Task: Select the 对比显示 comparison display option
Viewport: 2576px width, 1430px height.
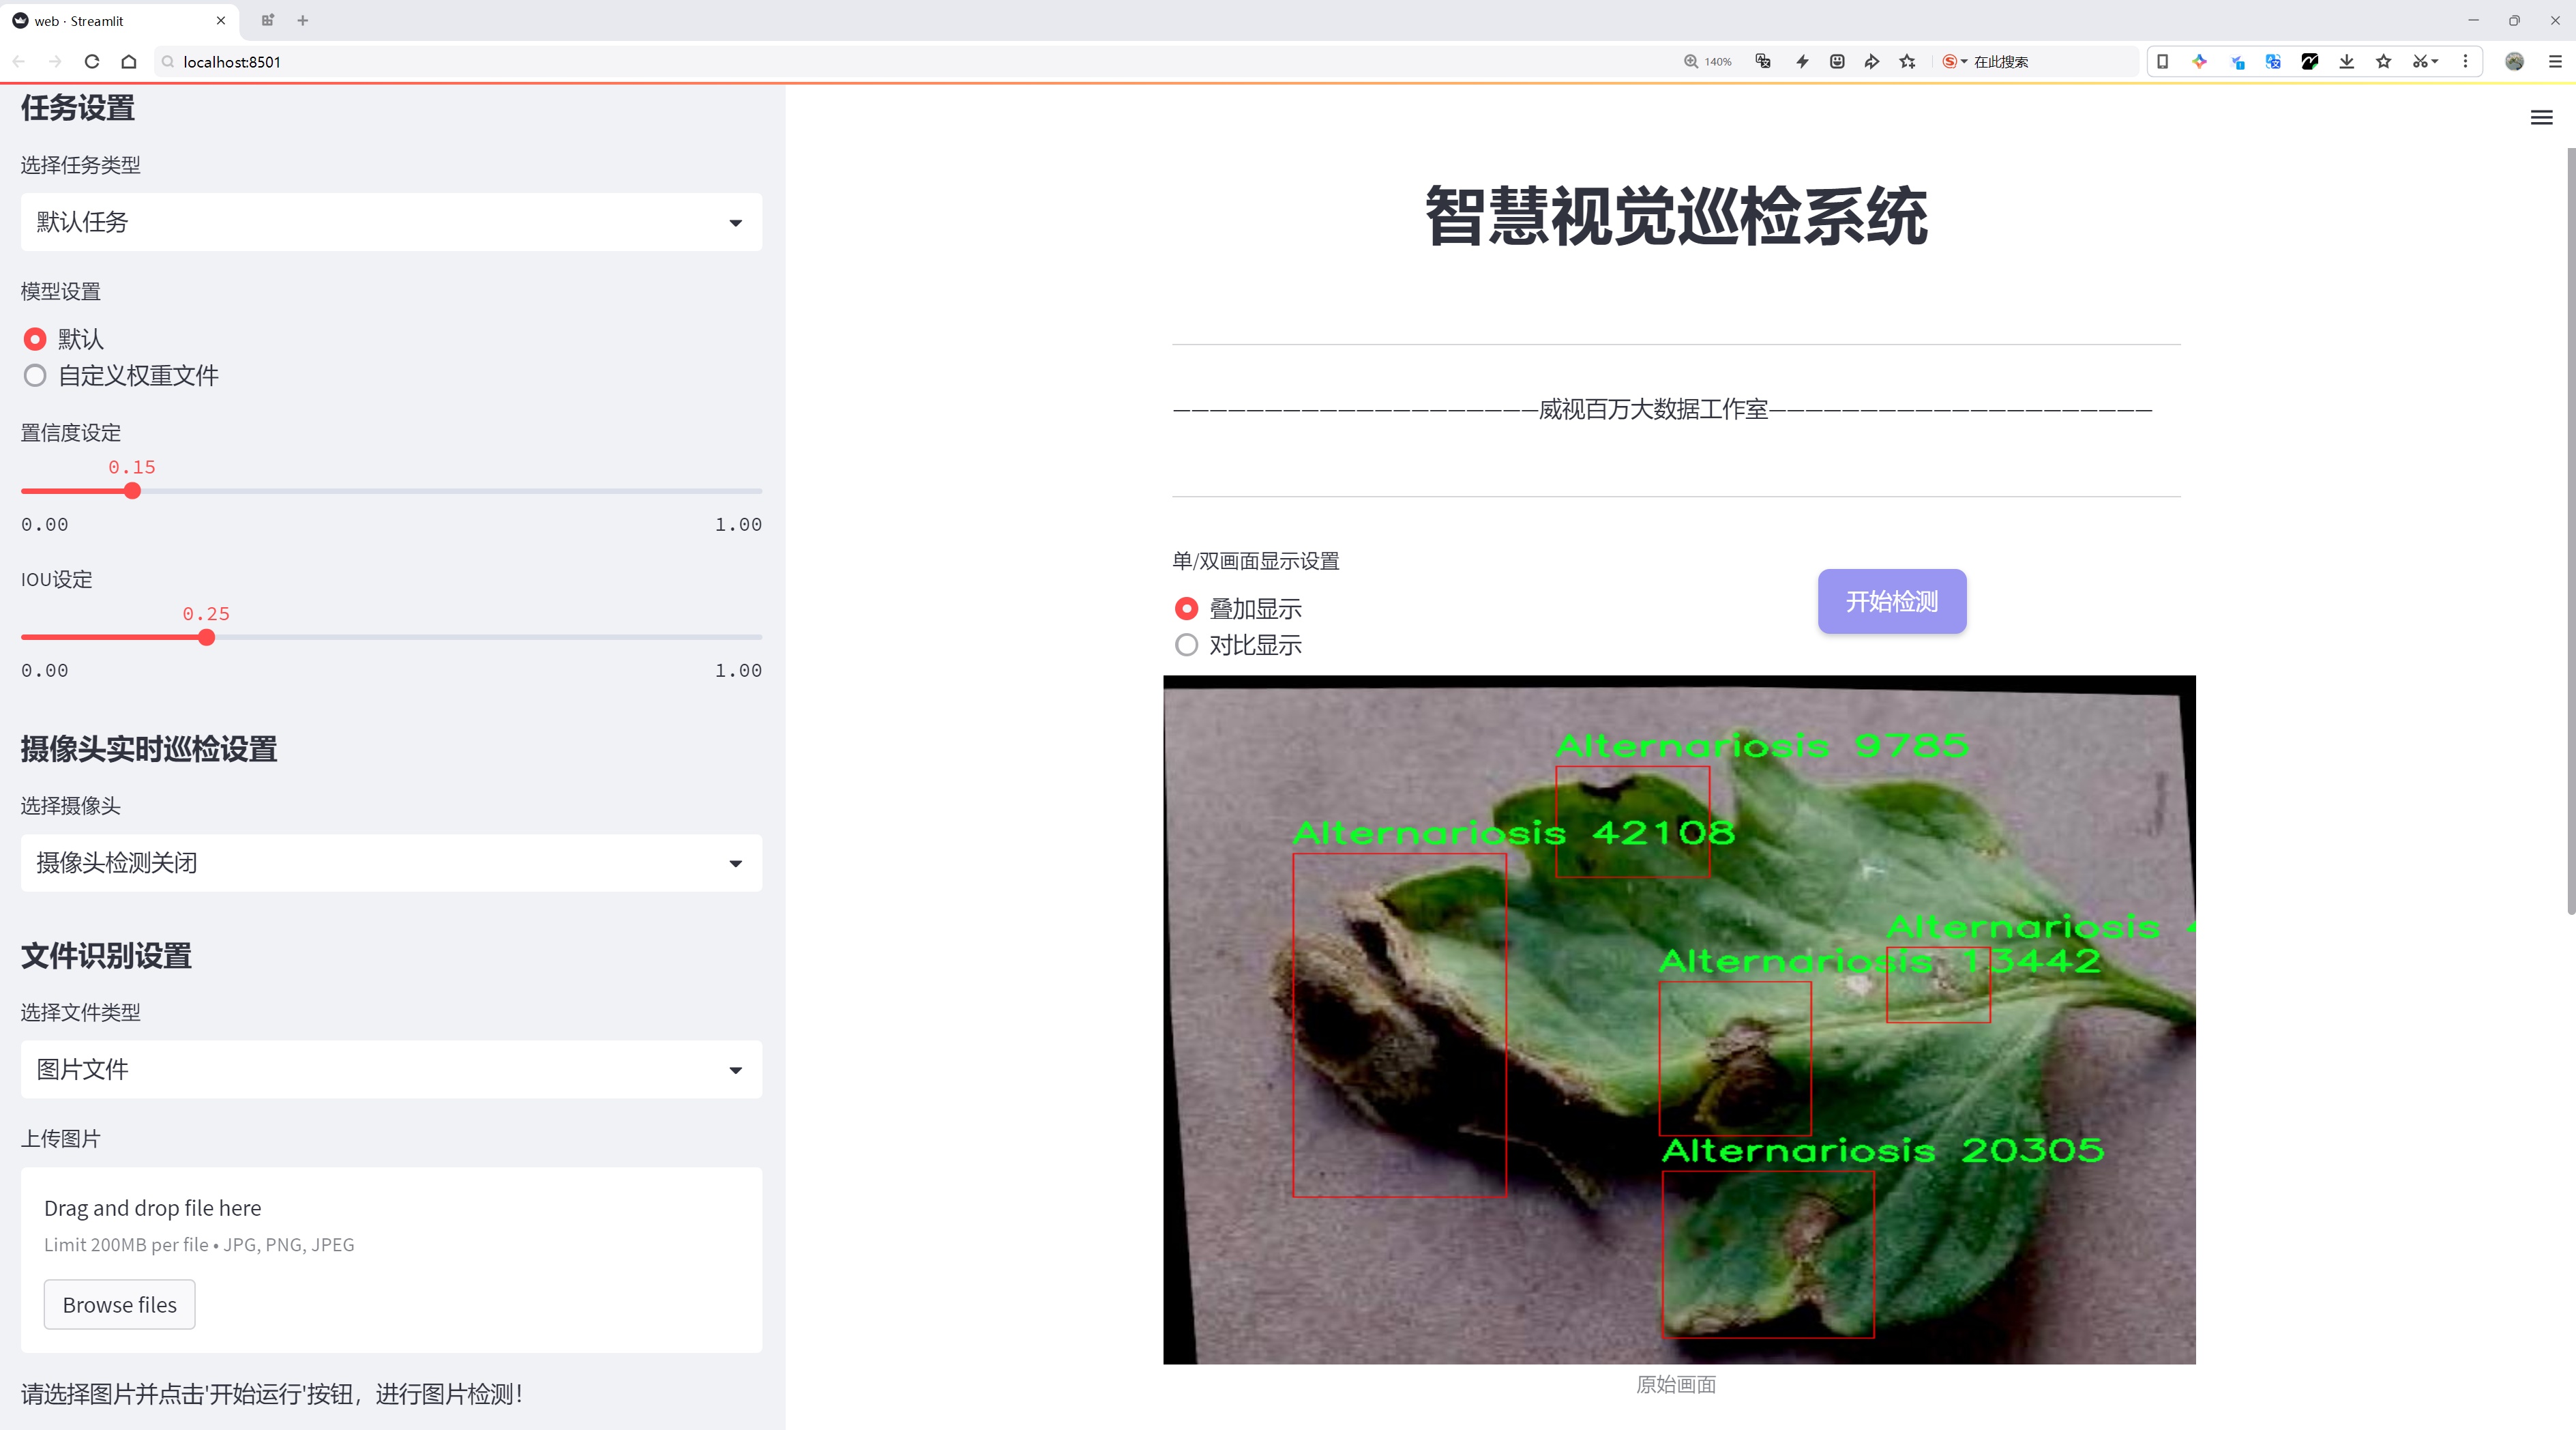Action: [x=1186, y=645]
